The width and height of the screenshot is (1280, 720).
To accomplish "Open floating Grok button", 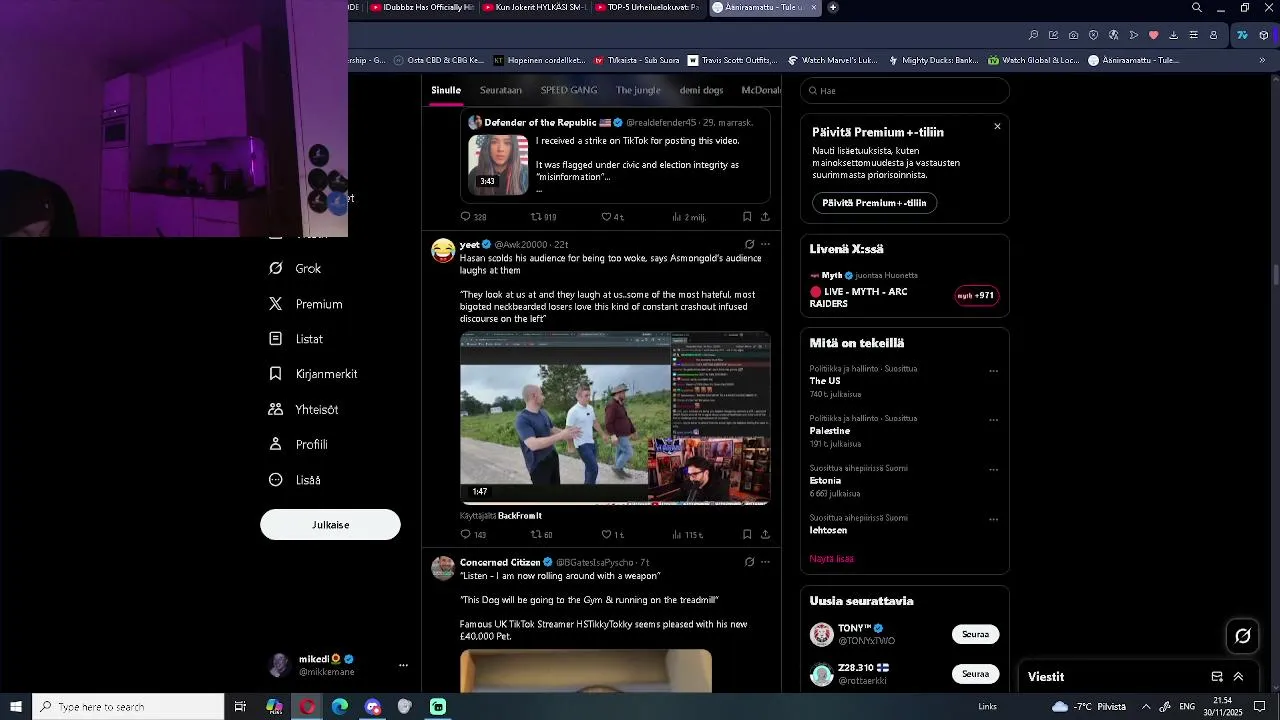I will point(1243,636).
